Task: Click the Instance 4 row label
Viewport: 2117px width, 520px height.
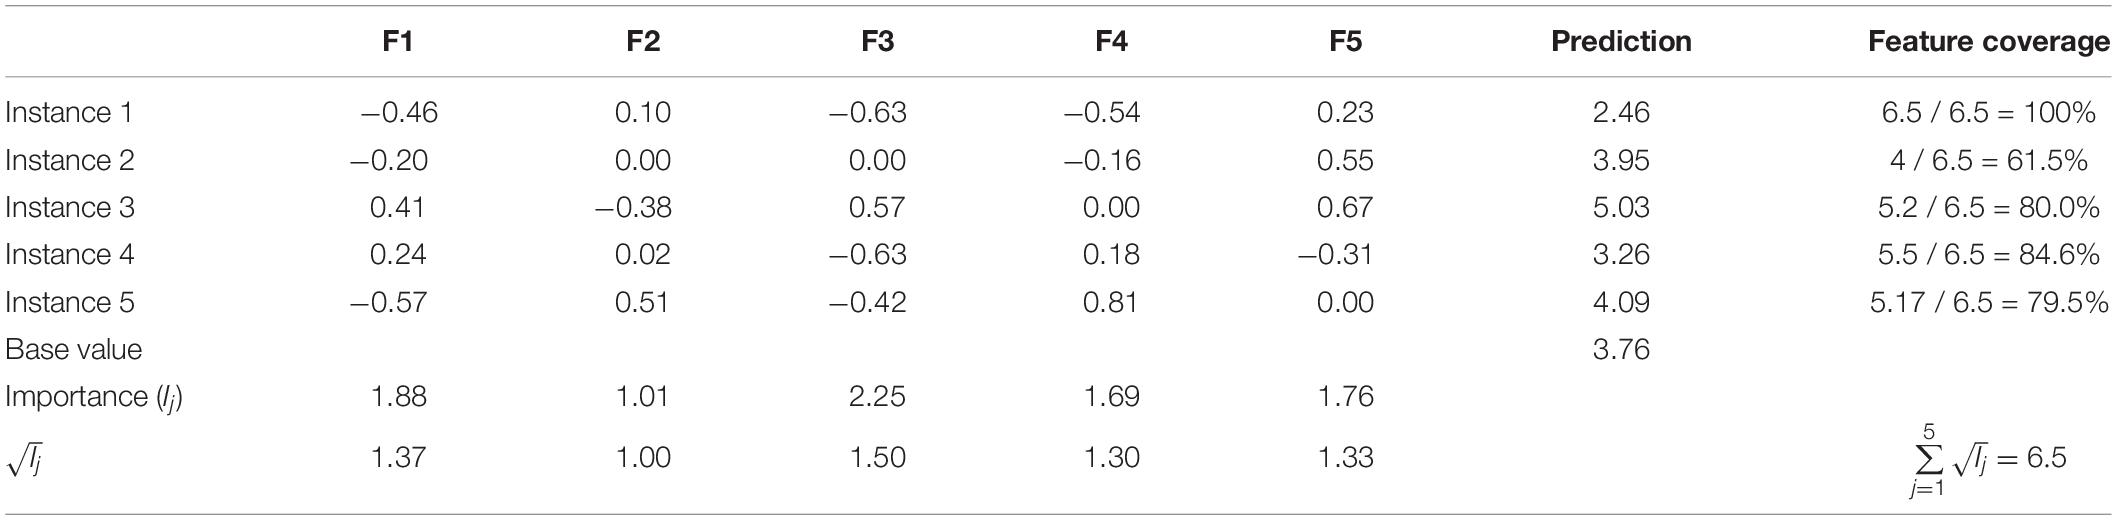Action: [69, 254]
